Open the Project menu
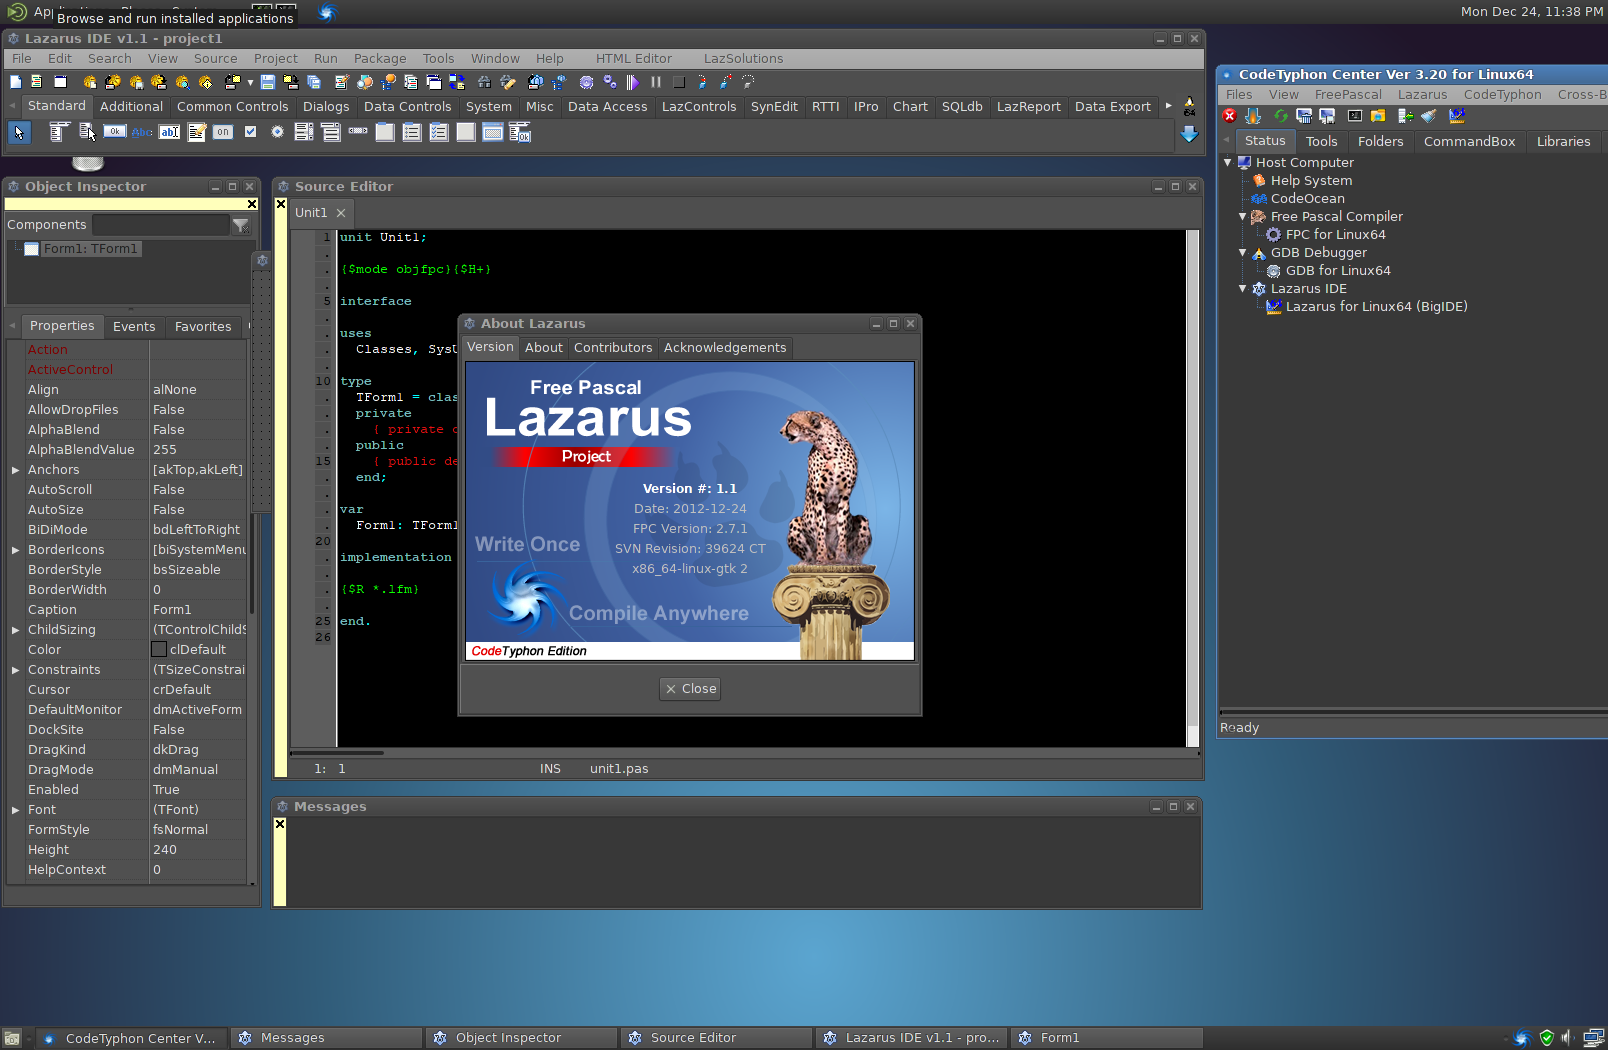1608x1050 pixels. tap(276, 59)
